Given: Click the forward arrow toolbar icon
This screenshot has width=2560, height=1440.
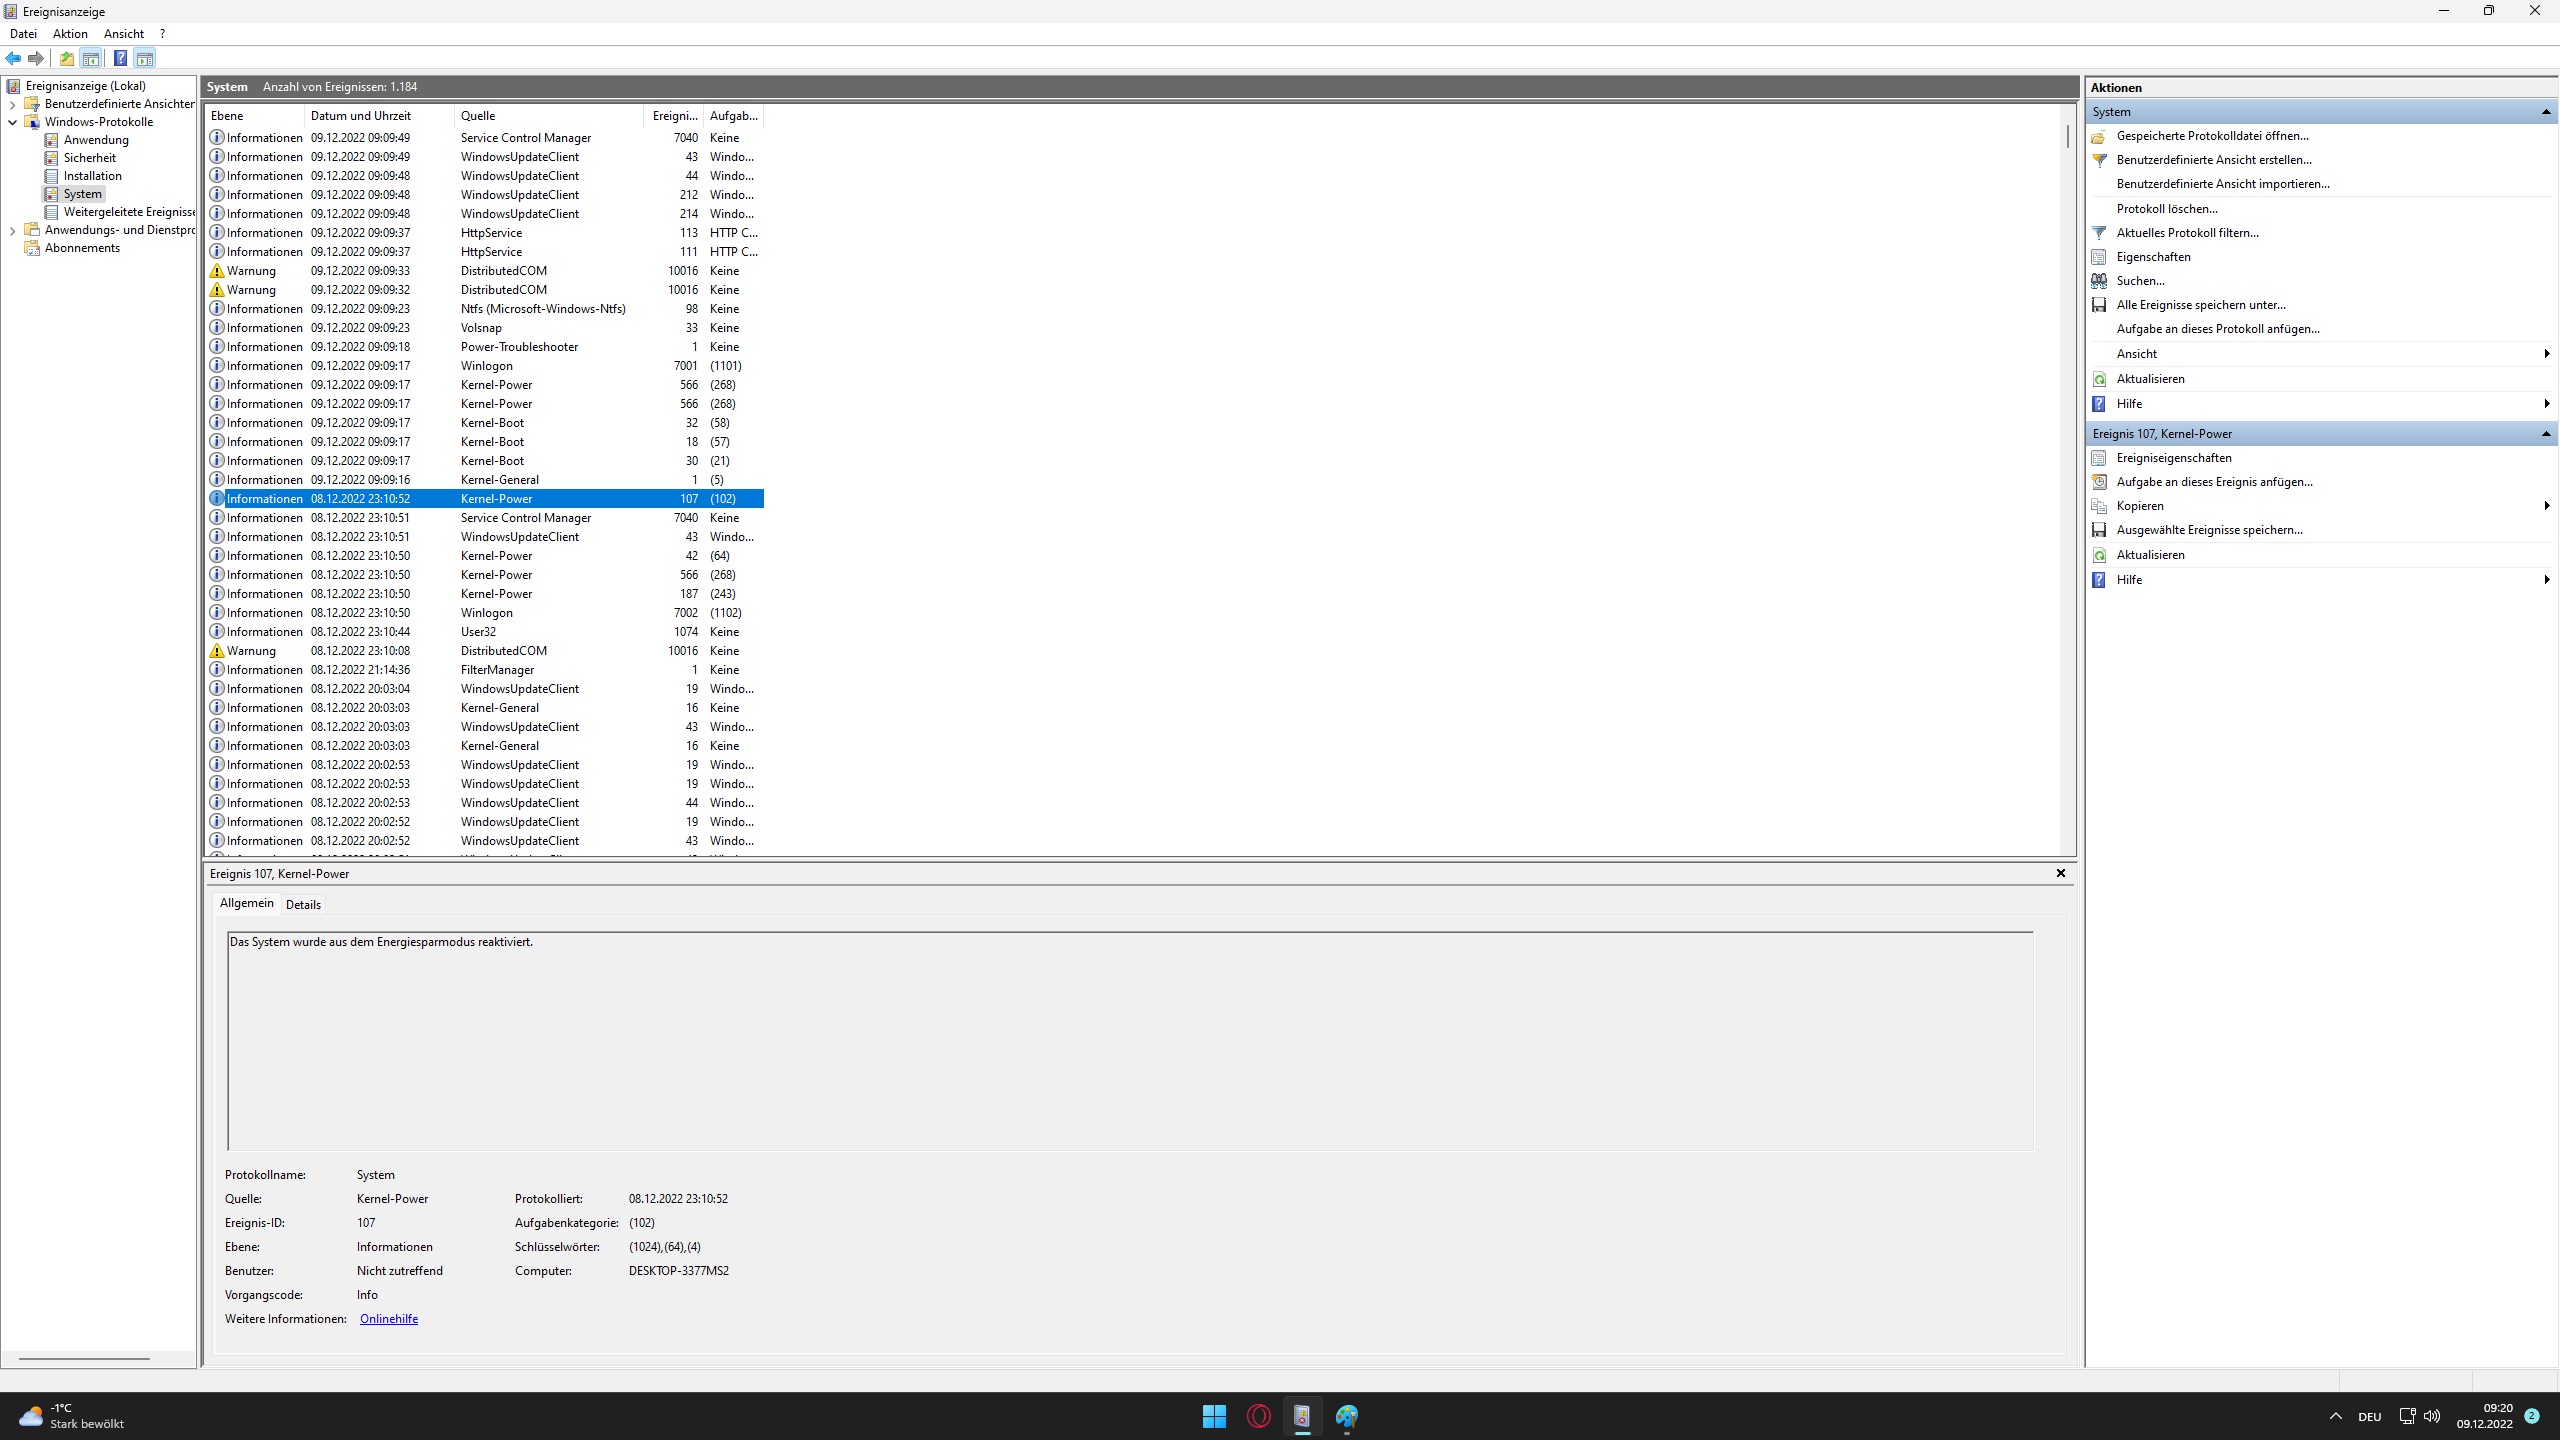Looking at the screenshot, I should (x=36, y=58).
